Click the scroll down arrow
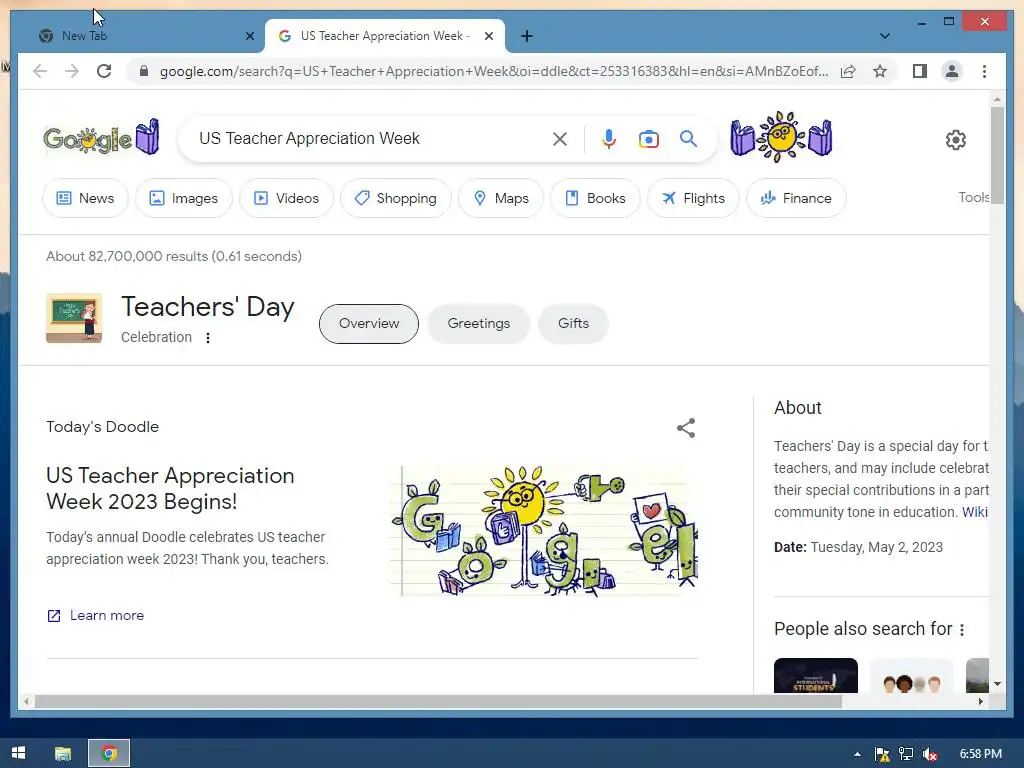 pos(997,684)
